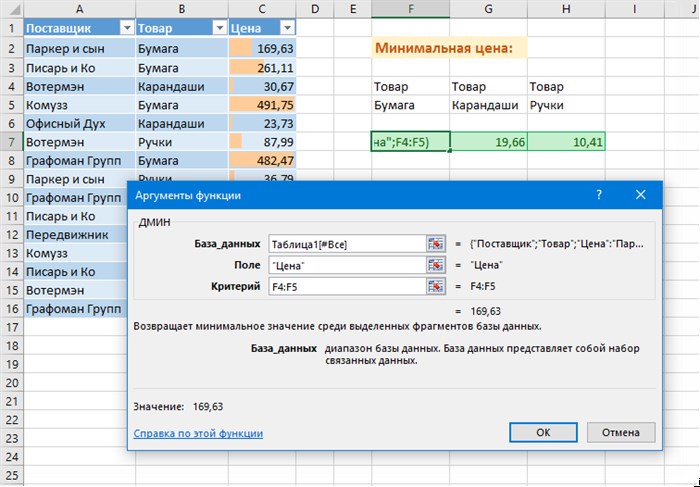The height and width of the screenshot is (487, 700).
Task: Open filter dropdown on Товар column
Action: point(219,28)
